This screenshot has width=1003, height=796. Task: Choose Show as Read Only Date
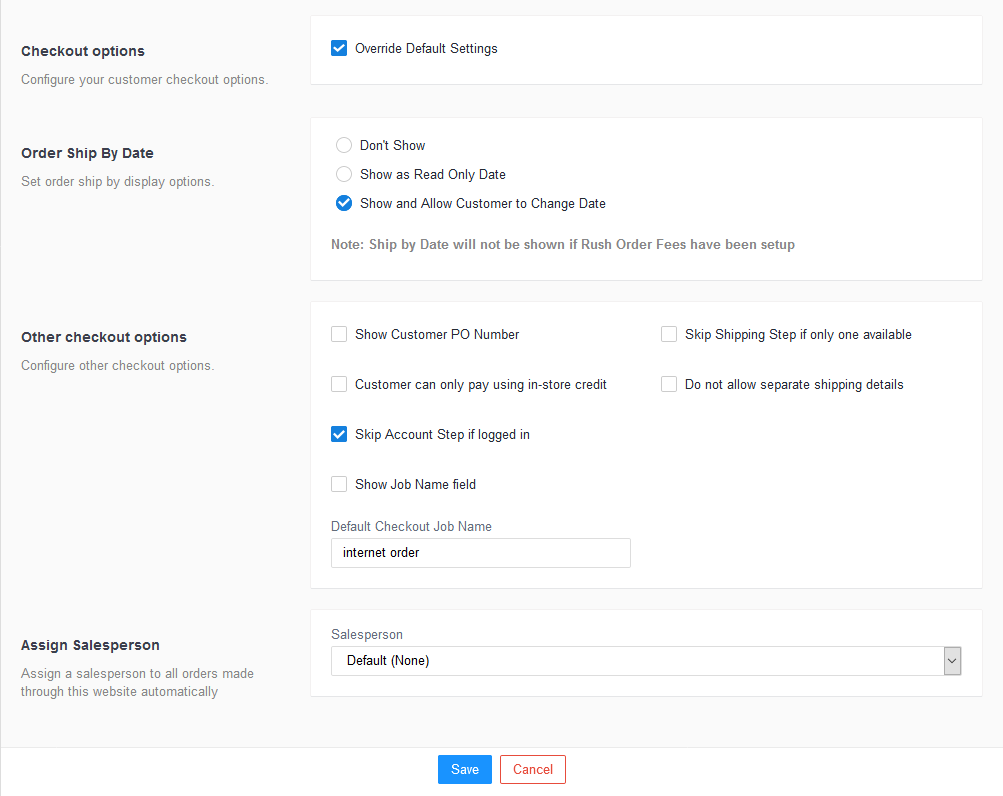(x=344, y=174)
